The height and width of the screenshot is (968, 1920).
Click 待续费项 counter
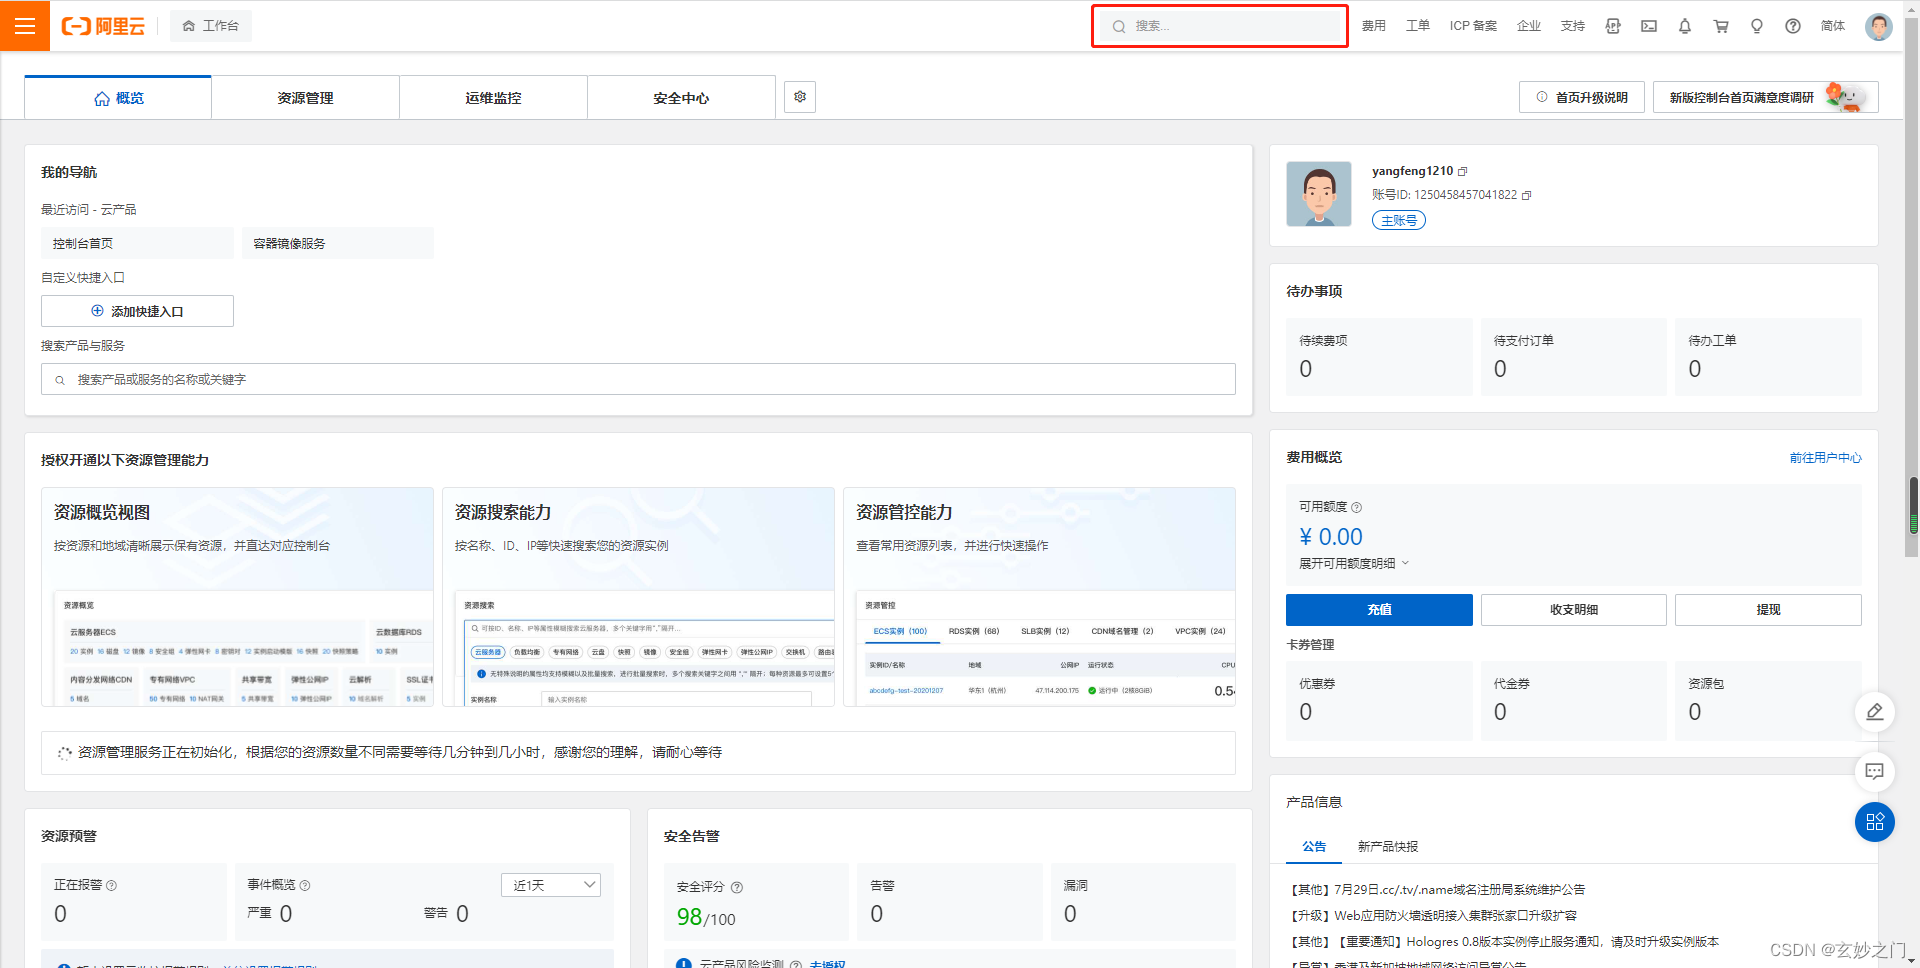coord(1379,357)
